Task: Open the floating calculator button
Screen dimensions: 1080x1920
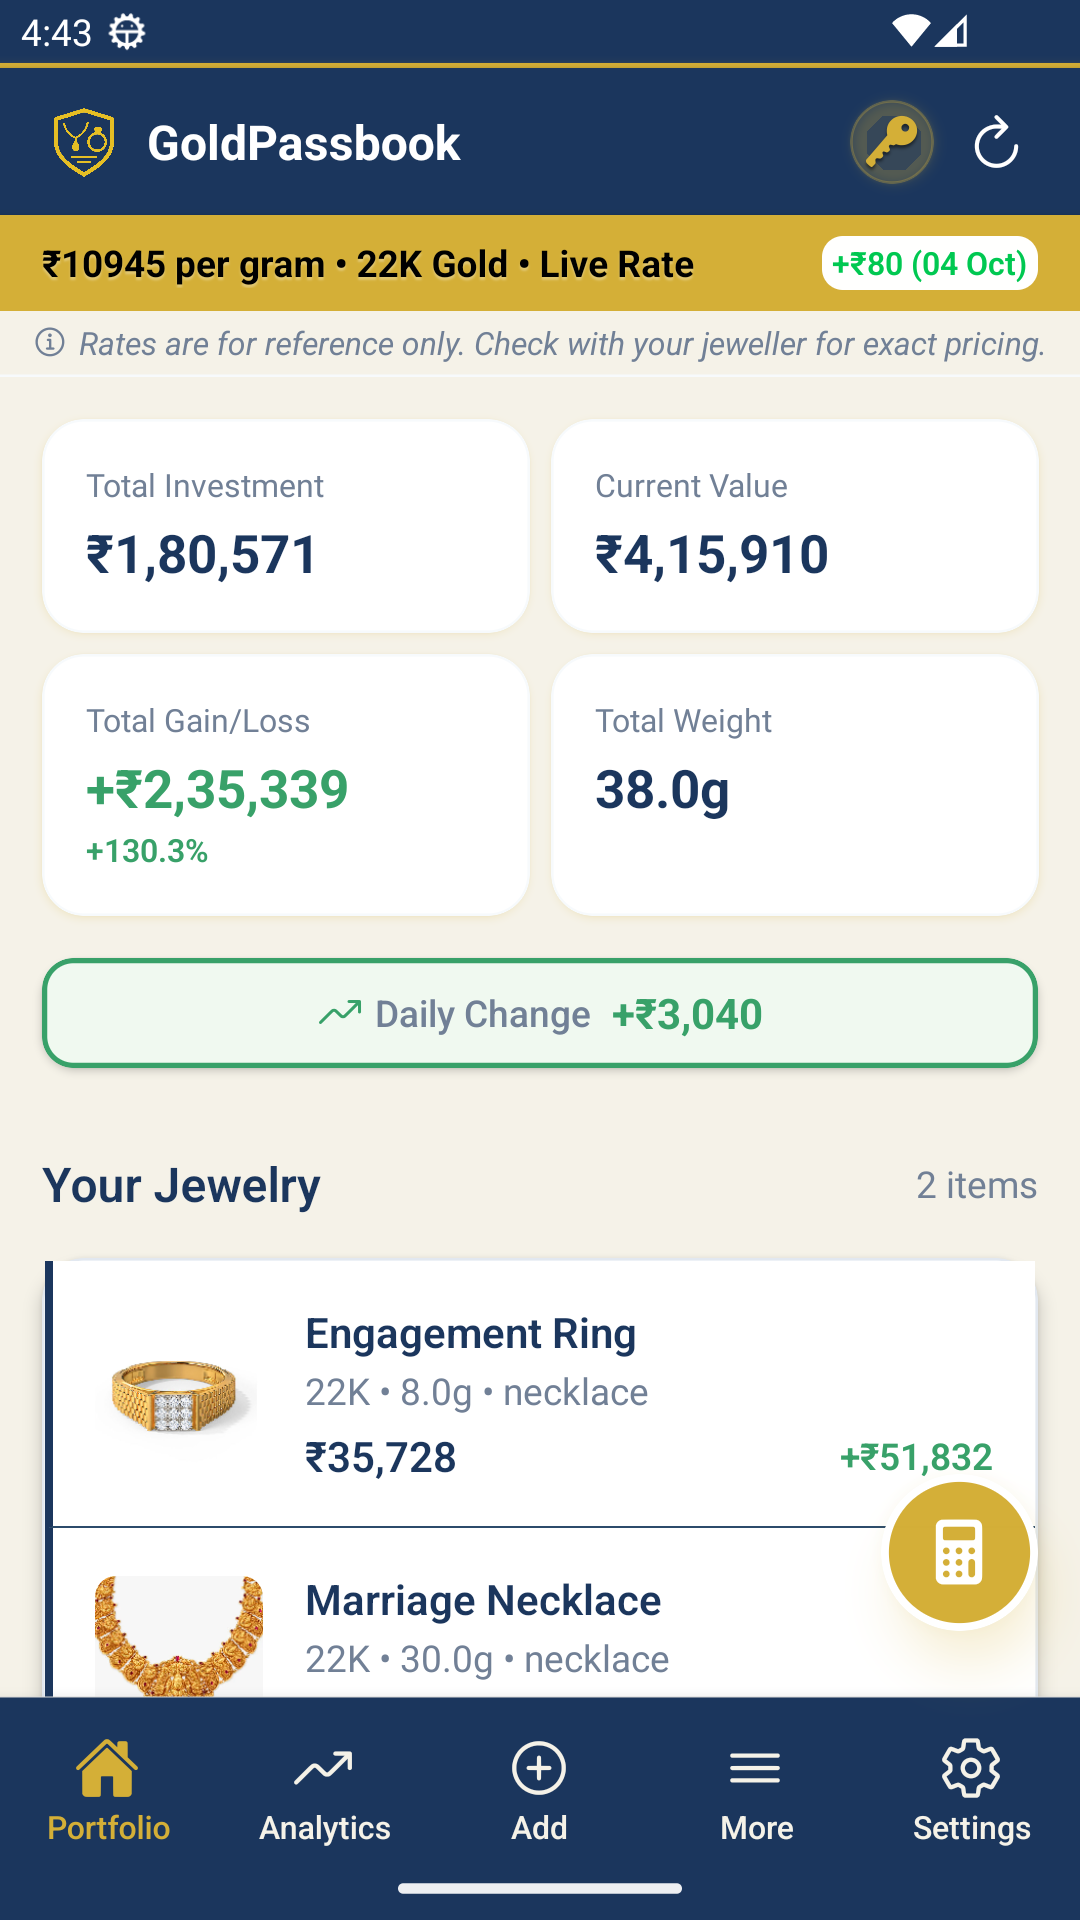Action: 959,1553
